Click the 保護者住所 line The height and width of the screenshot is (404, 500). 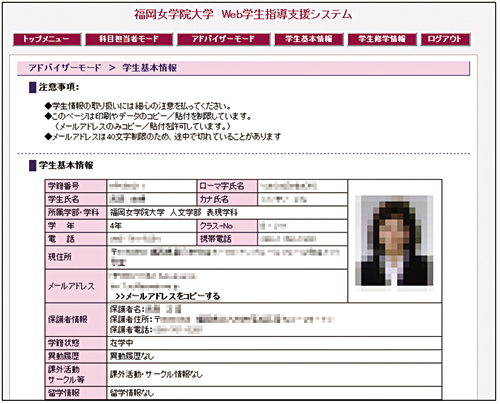click(x=222, y=319)
